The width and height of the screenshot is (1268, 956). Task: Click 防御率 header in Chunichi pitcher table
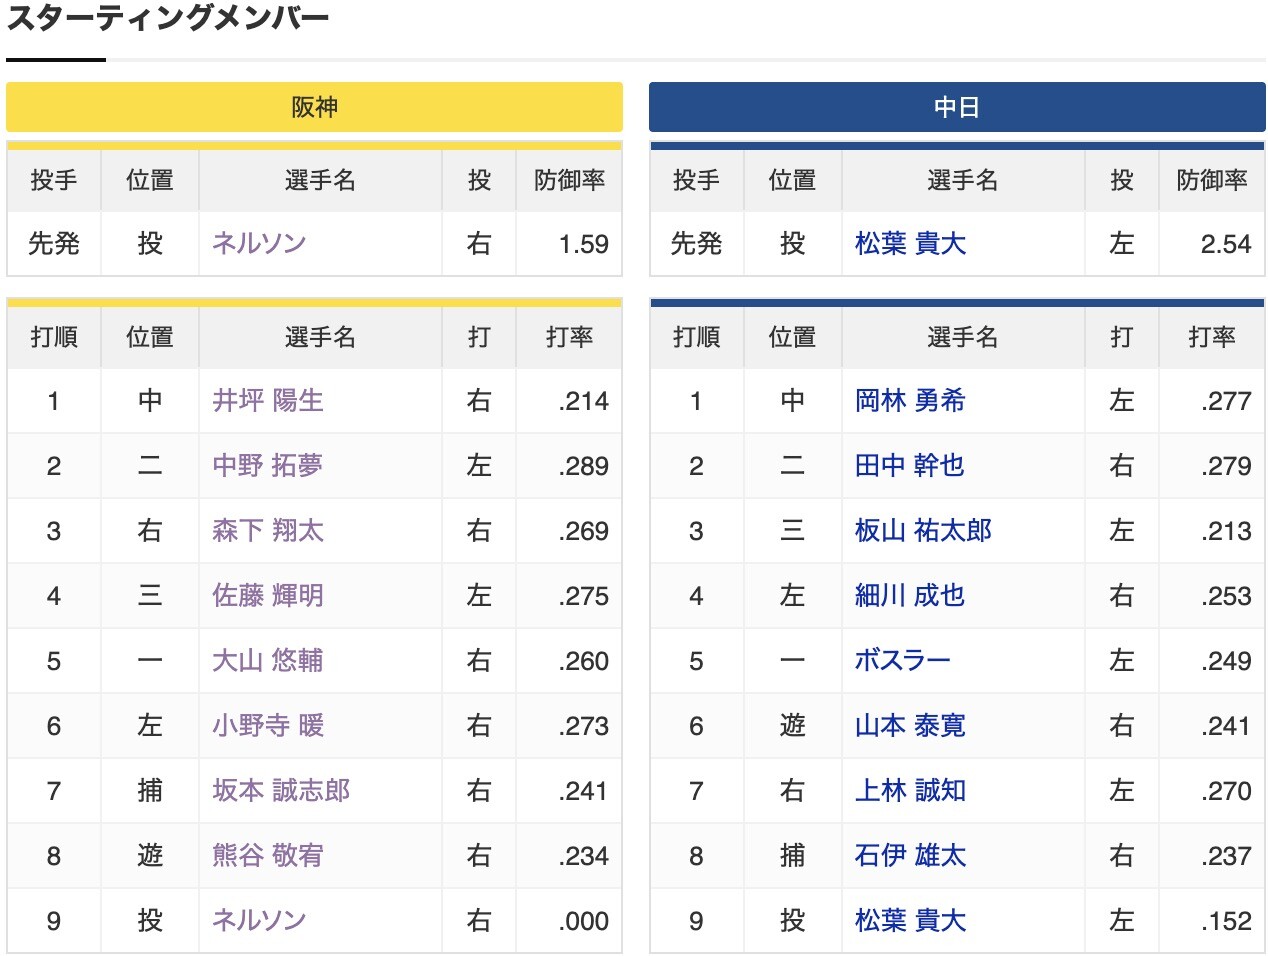click(x=1212, y=180)
